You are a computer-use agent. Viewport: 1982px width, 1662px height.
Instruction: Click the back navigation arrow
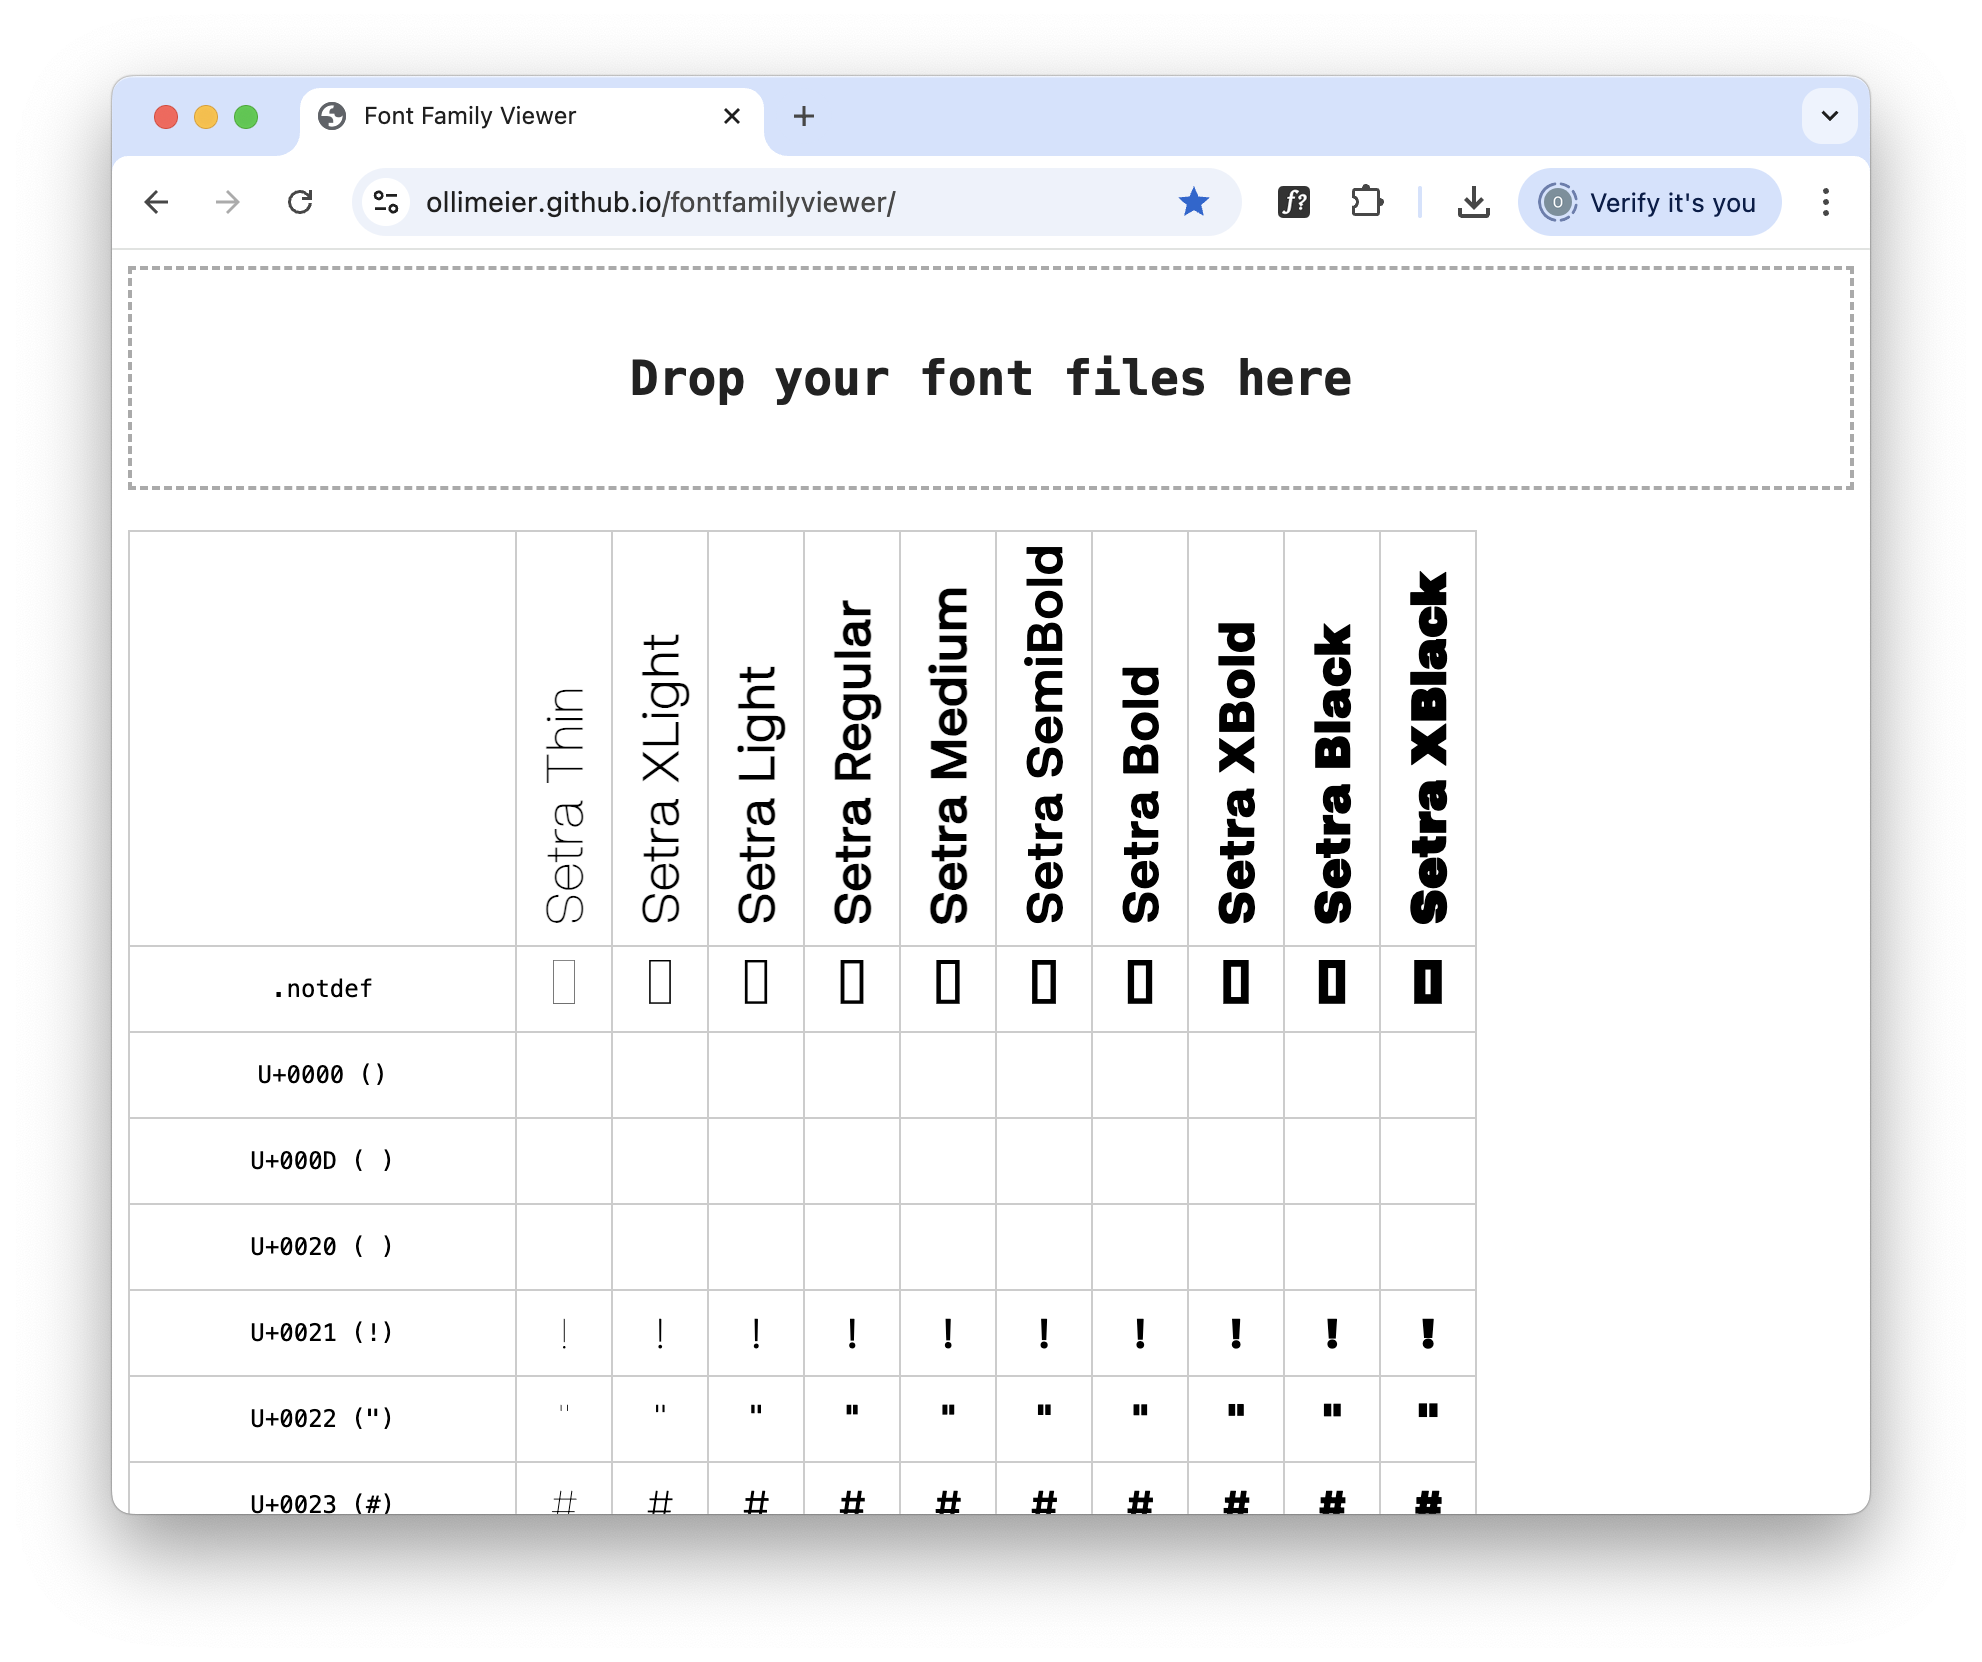pyautogui.click(x=158, y=202)
